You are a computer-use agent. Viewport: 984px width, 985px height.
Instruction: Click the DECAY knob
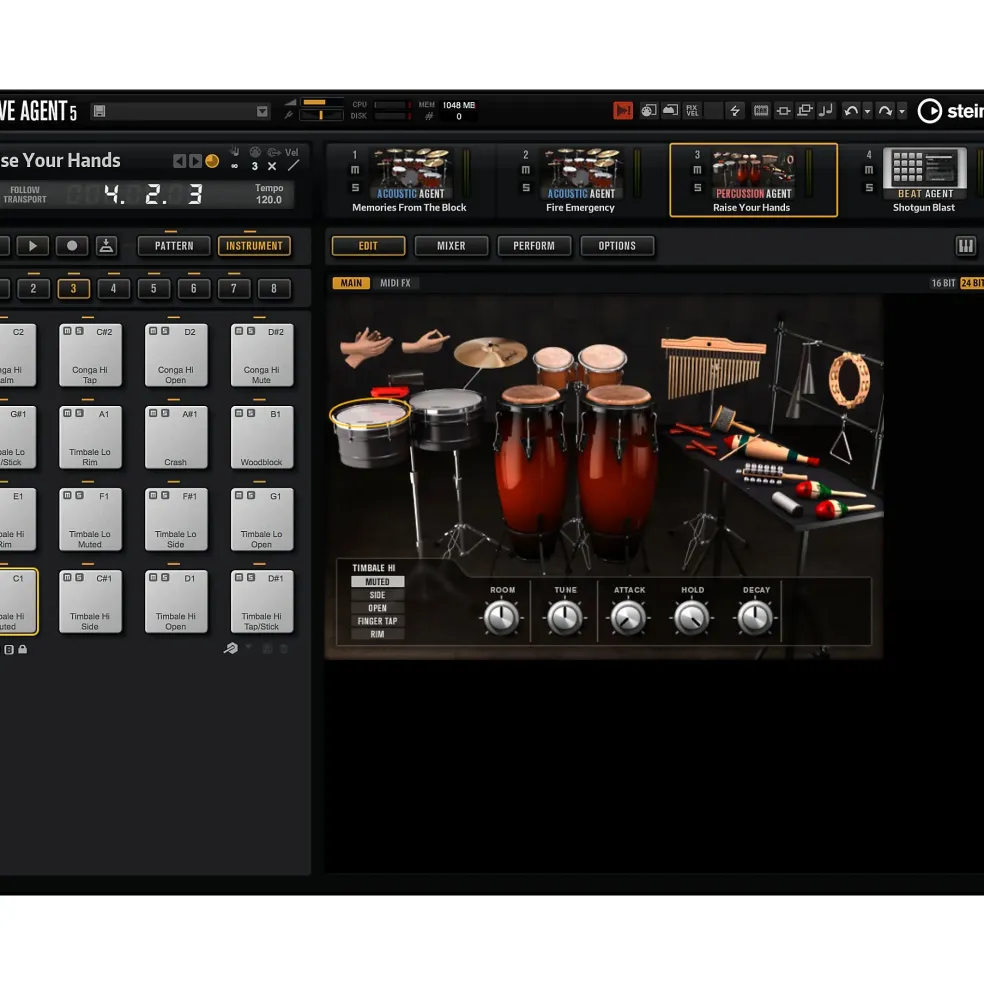point(755,618)
